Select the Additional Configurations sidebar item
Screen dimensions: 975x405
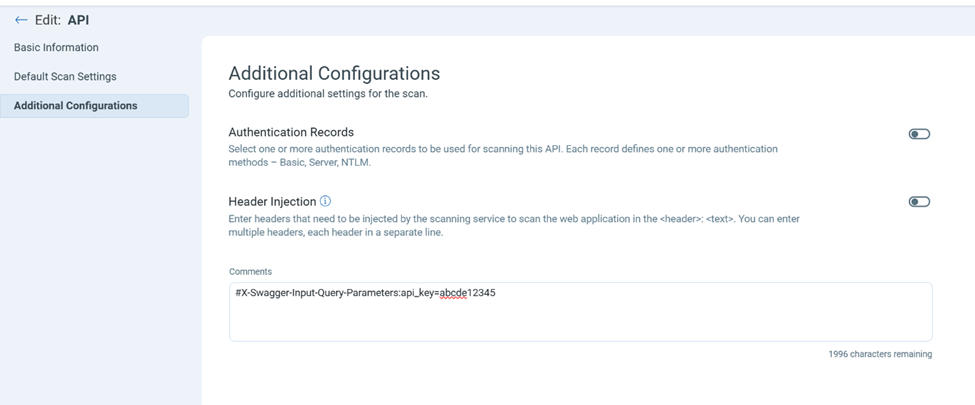95,106
